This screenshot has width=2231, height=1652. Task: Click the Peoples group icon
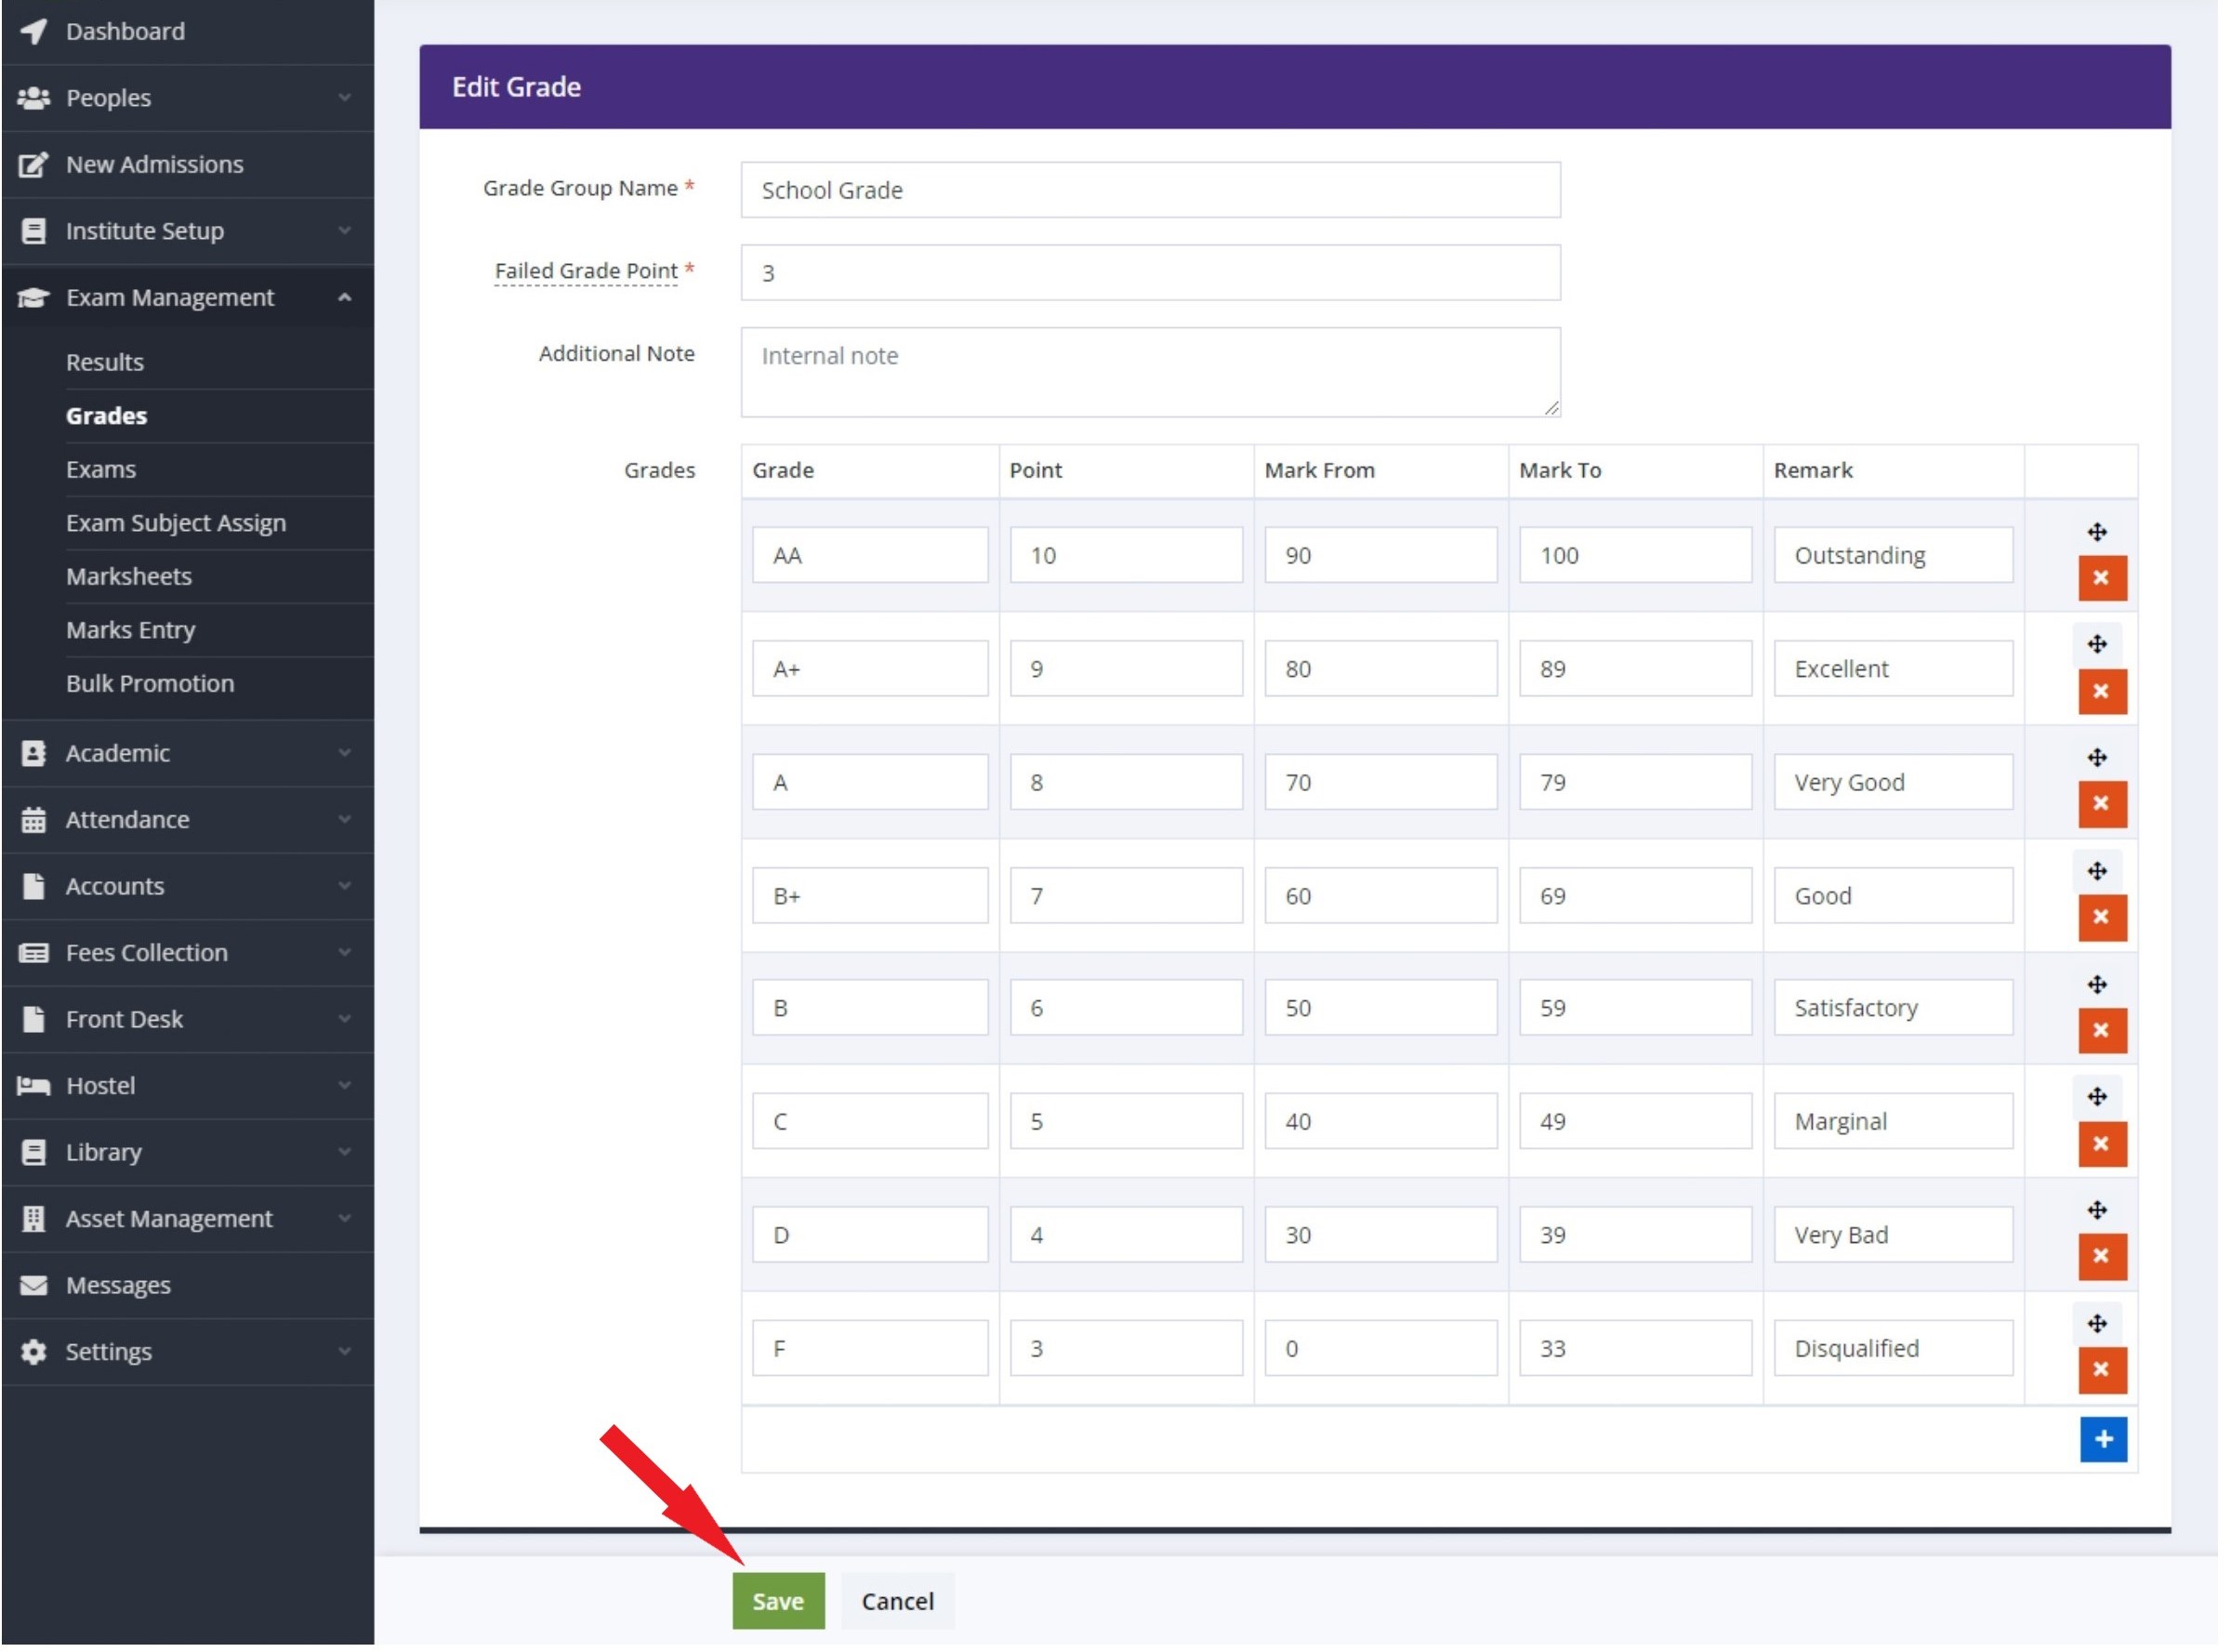click(x=34, y=98)
